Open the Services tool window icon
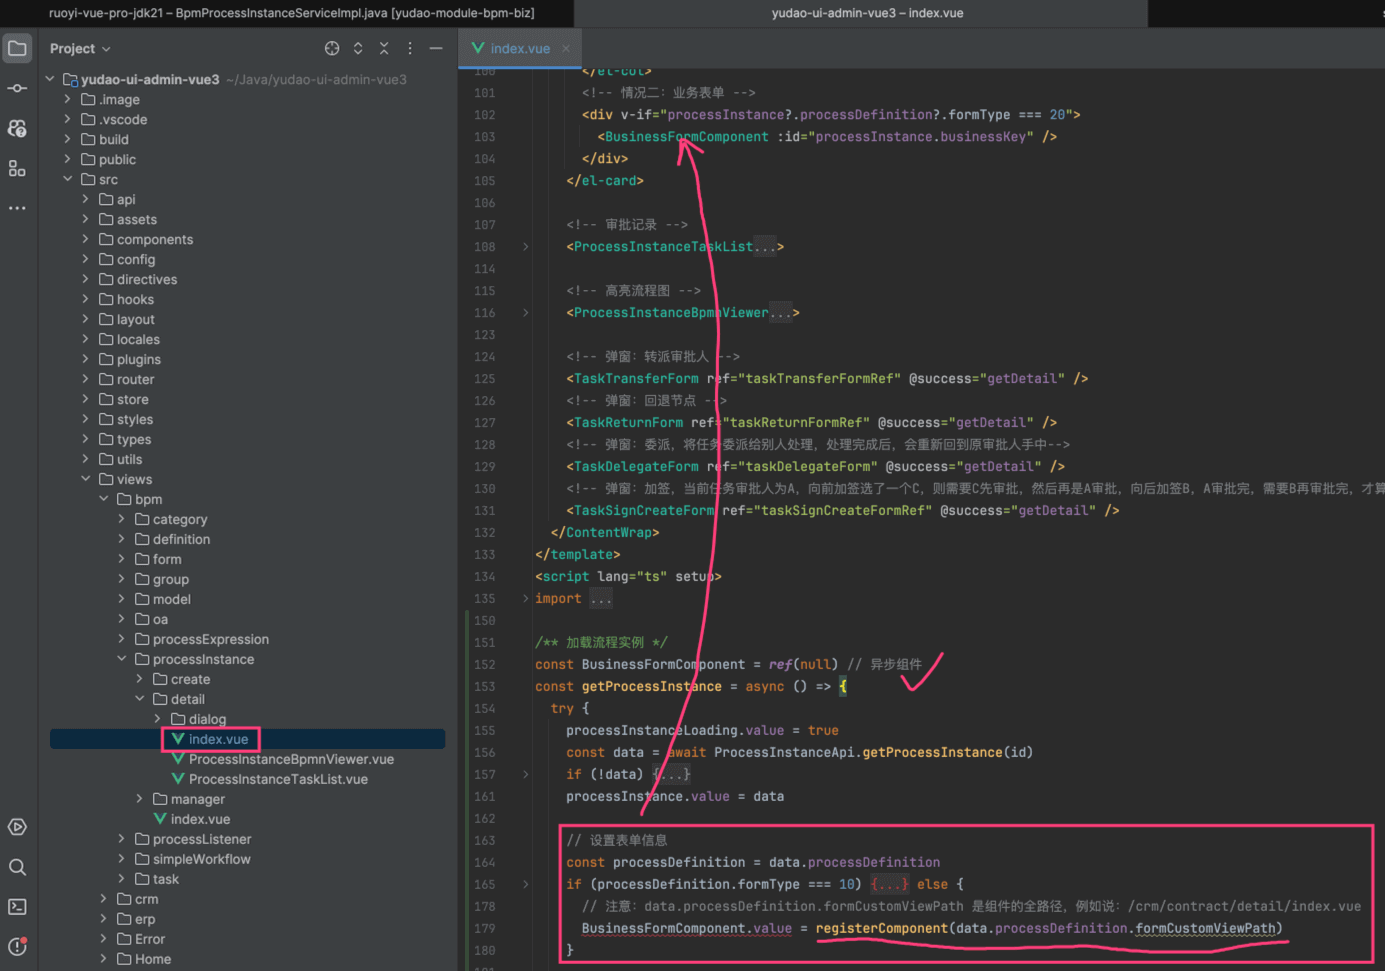This screenshot has height=971, width=1385. (x=17, y=827)
